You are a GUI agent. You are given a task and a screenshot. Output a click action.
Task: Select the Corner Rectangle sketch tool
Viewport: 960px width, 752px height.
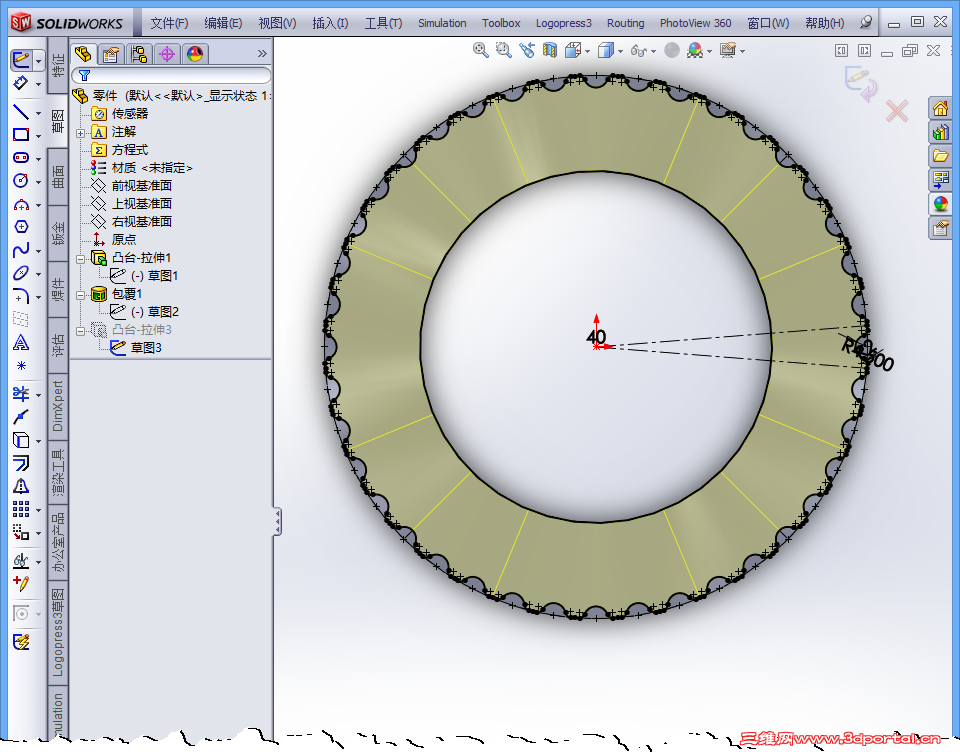[21, 135]
